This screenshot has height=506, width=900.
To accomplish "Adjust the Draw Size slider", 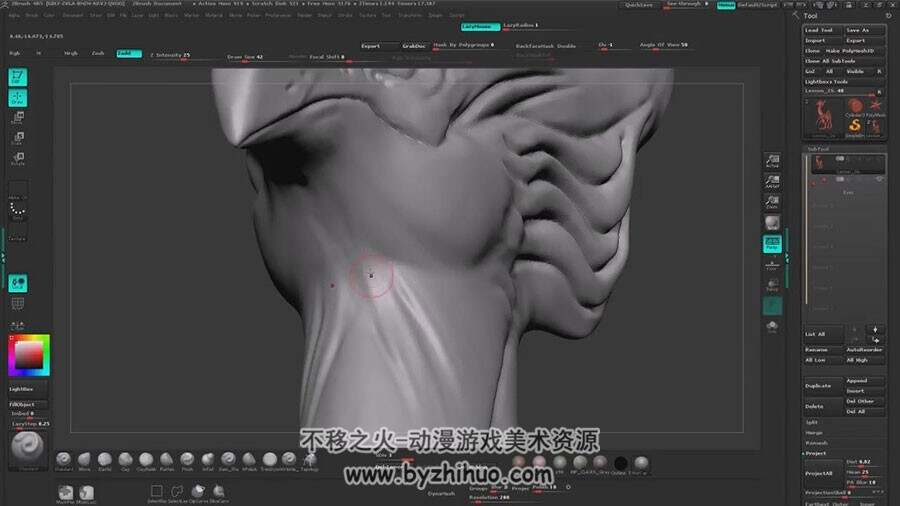I will click(257, 57).
